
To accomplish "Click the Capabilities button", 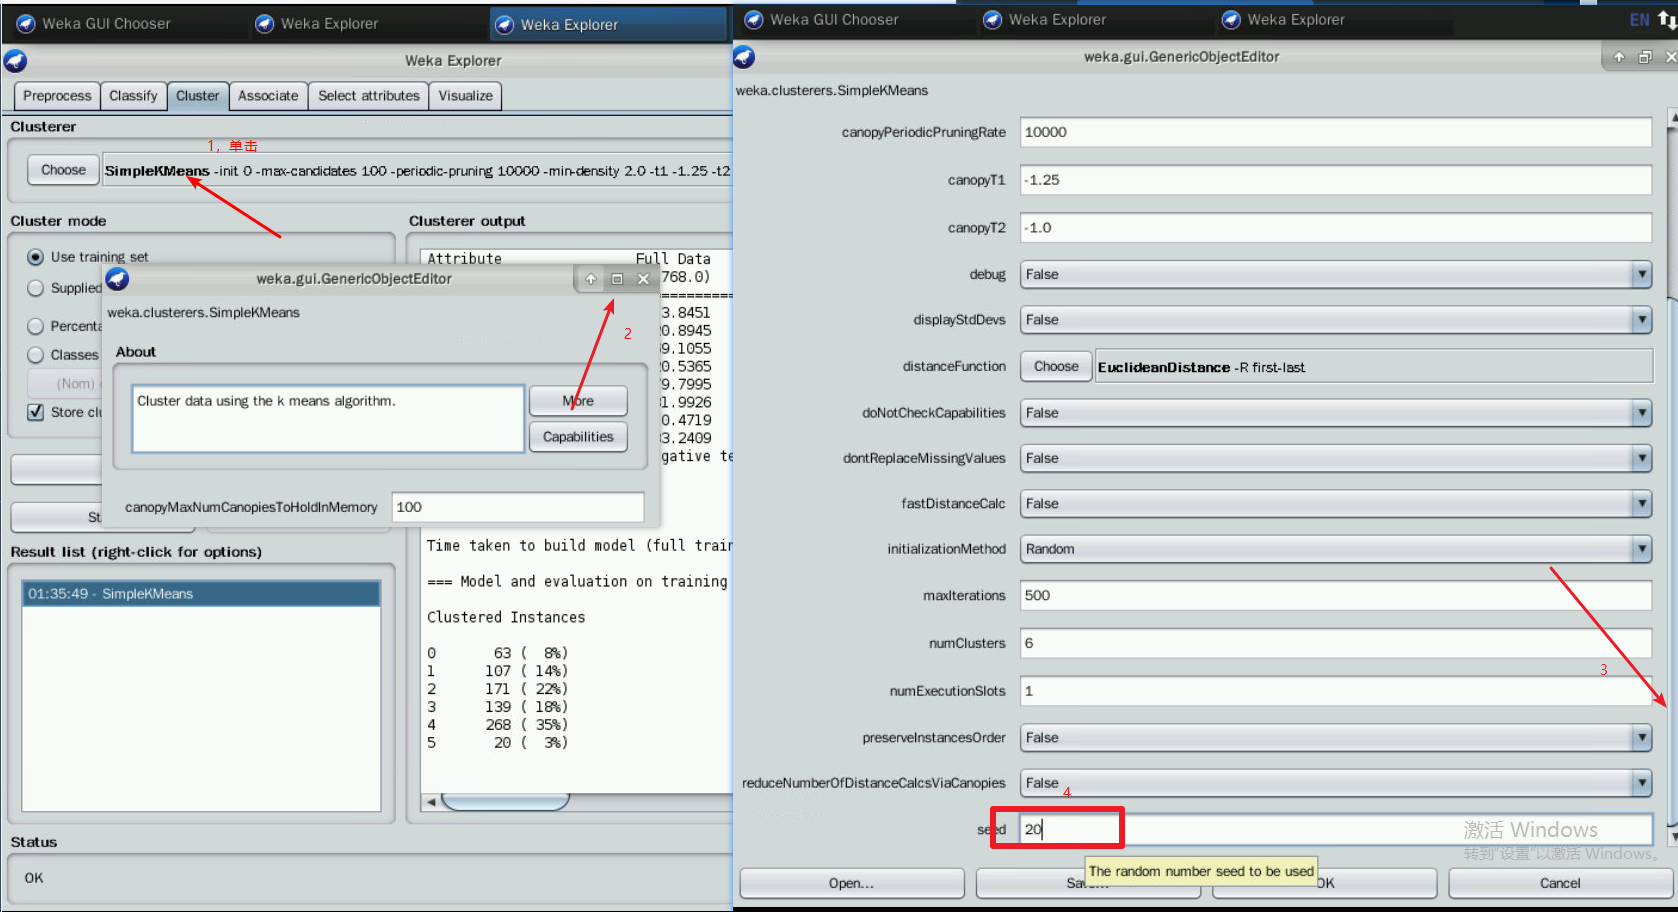I will pyautogui.click(x=578, y=437).
